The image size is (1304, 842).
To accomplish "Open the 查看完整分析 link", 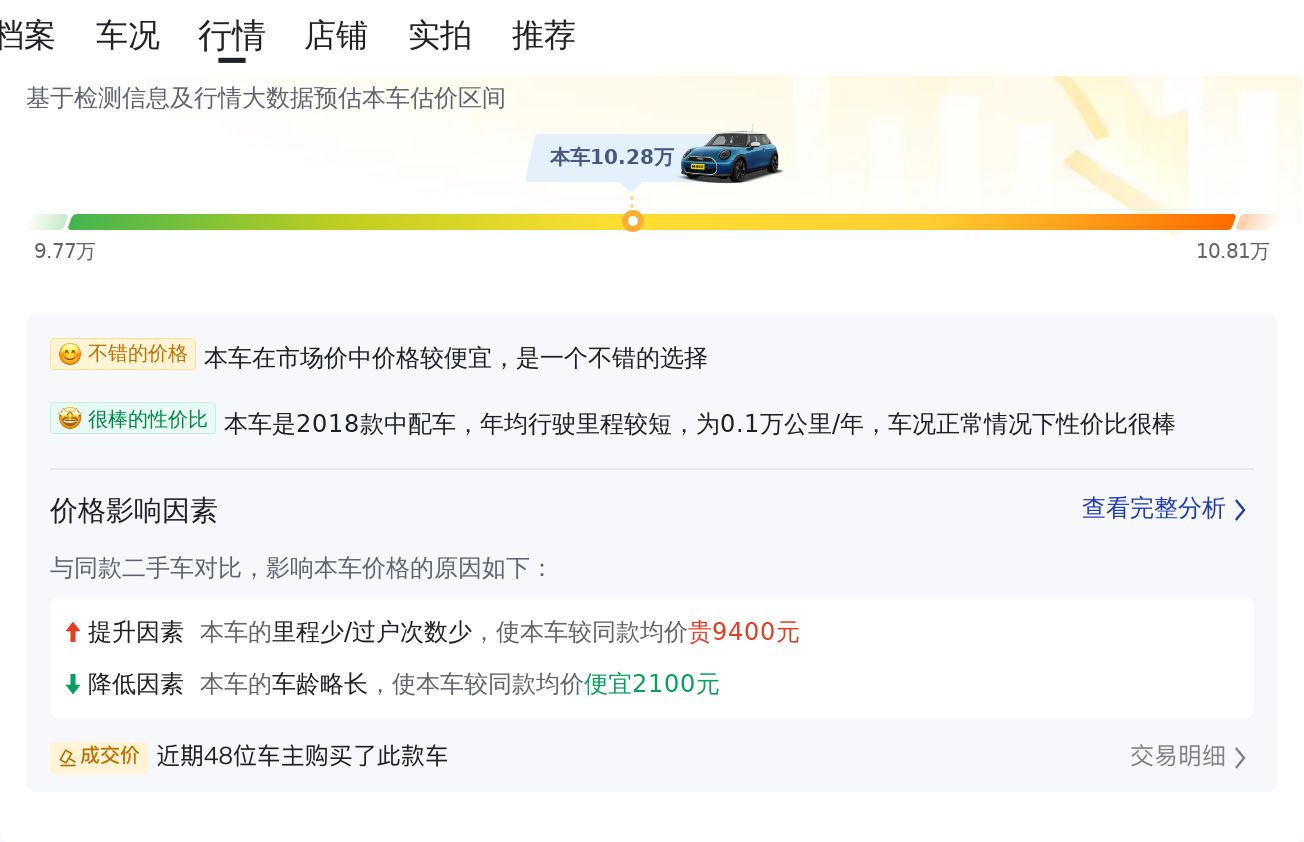I will pos(1153,509).
